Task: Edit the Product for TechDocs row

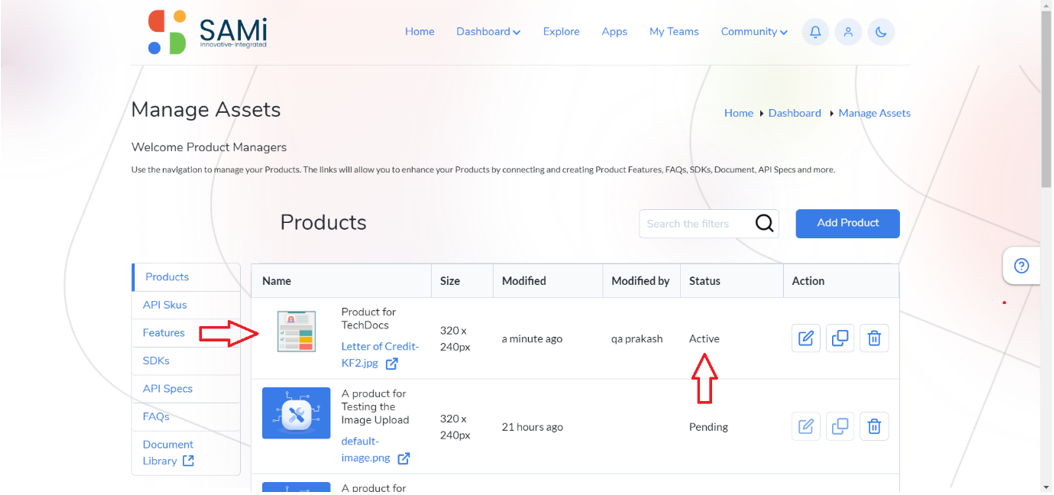Action: (x=806, y=338)
